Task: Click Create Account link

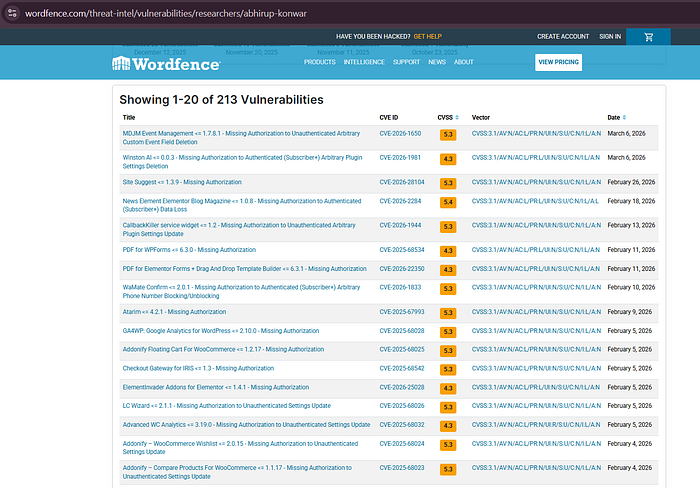Action: click(x=563, y=37)
